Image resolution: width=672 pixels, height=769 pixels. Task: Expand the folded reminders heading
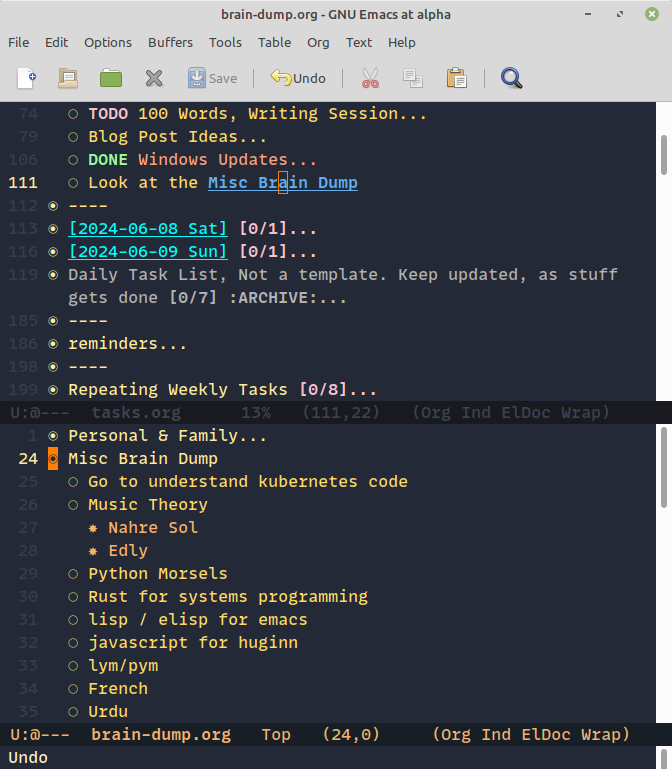pos(127,343)
